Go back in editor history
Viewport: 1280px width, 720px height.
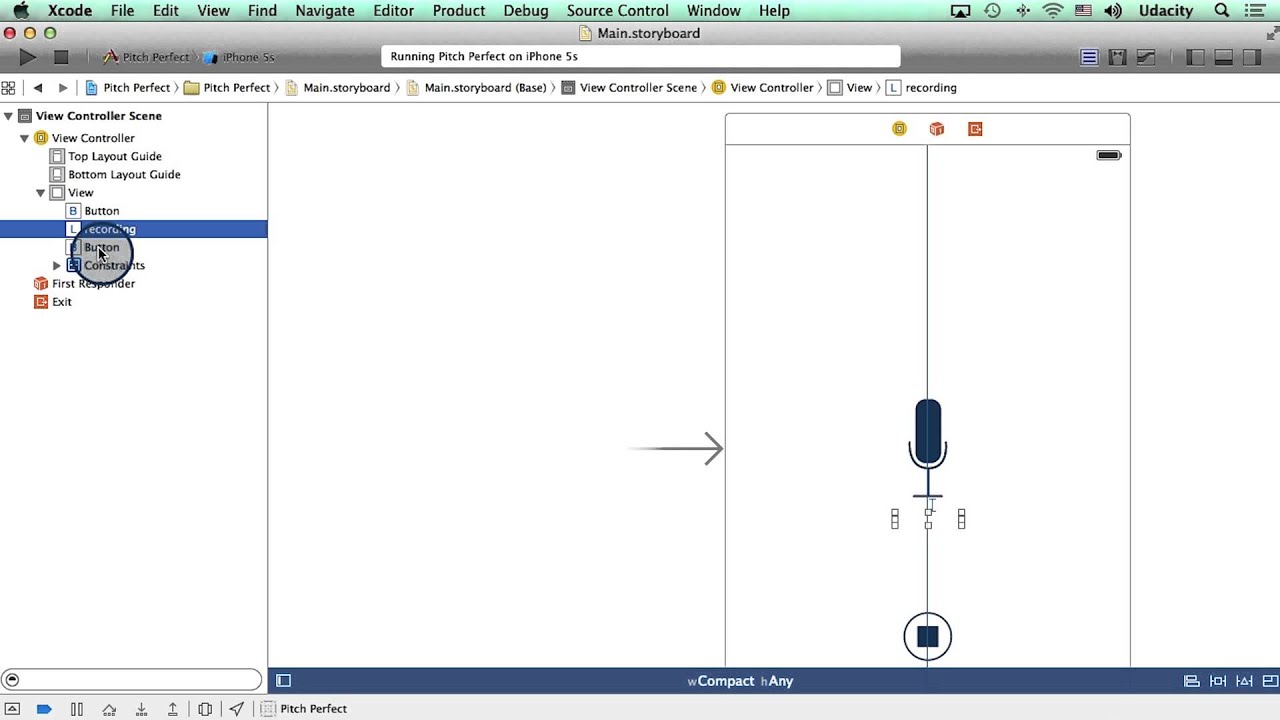click(x=38, y=88)
